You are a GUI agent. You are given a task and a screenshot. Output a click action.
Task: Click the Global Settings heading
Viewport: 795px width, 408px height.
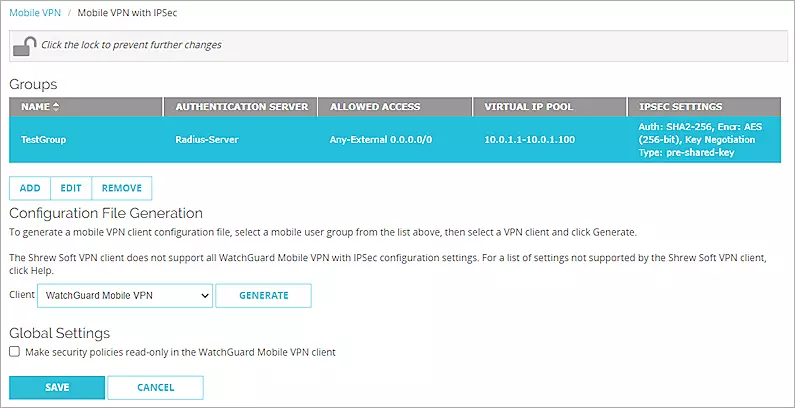pyautogui.click(x=60, y=333)
